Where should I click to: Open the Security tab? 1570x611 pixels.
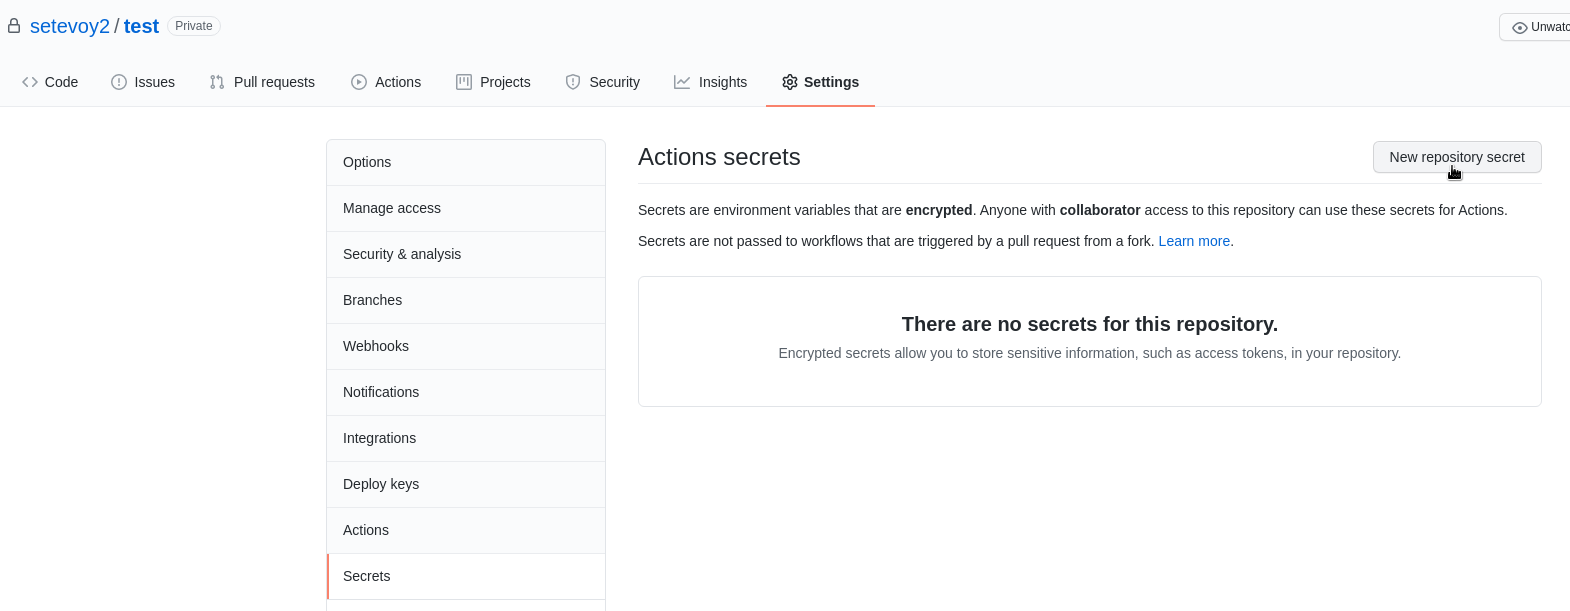603,82
